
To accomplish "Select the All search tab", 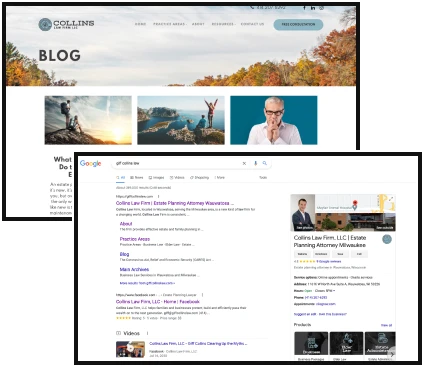I will [x=121, y=178].
